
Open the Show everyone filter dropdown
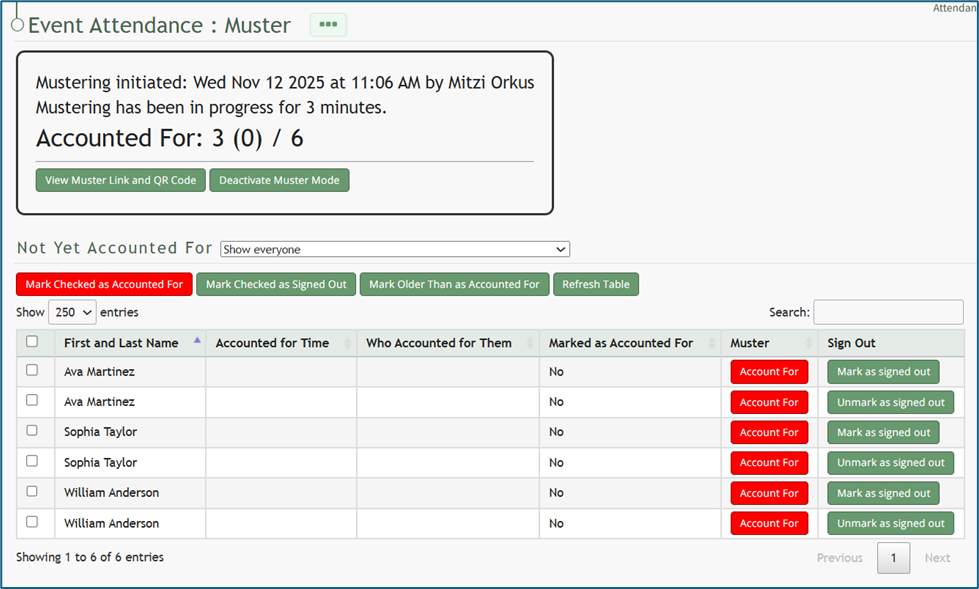coord(395,249)
